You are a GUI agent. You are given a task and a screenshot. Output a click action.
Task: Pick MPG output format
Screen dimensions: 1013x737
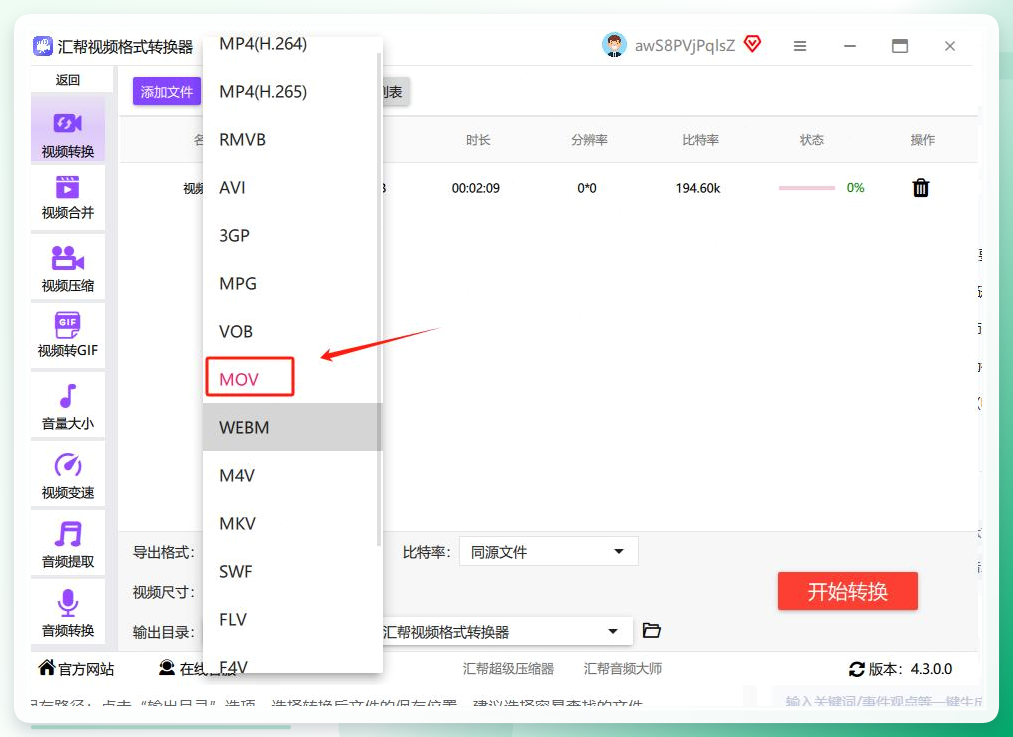[292, 284]
